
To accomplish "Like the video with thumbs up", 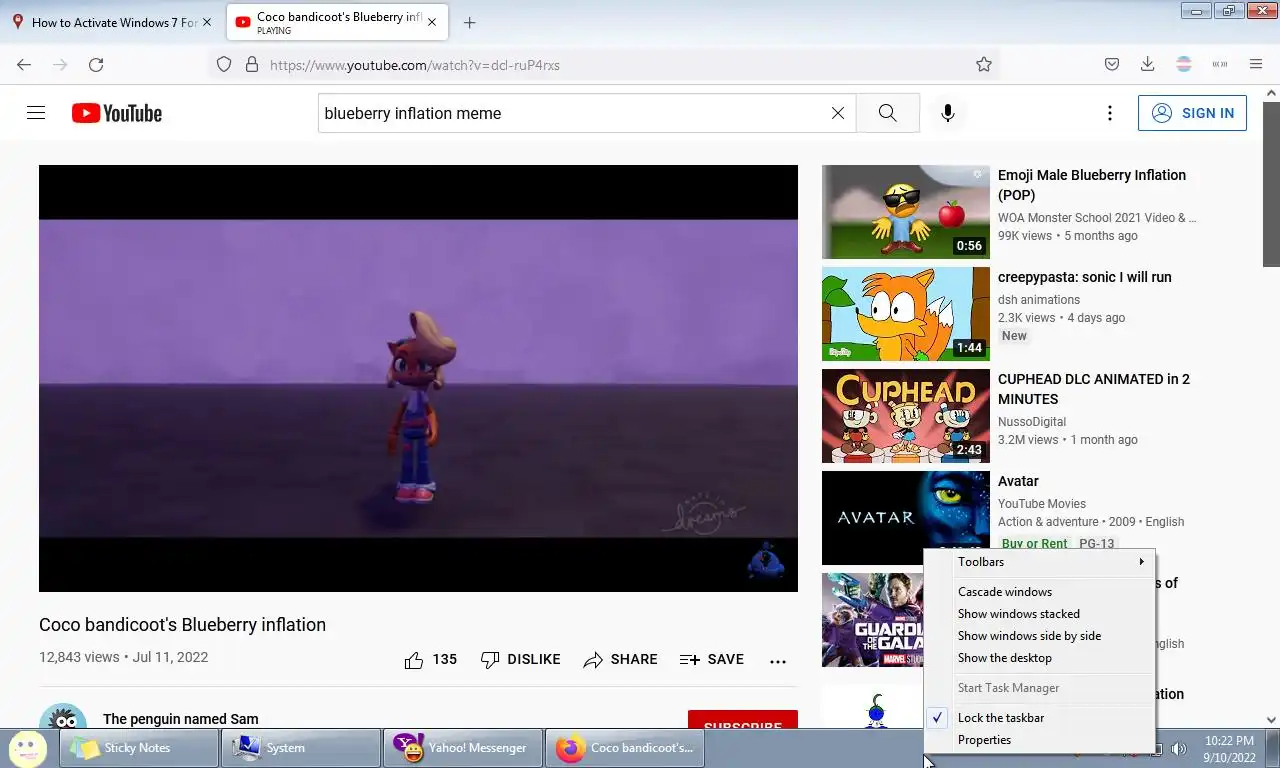I will (x=430, y=659).
